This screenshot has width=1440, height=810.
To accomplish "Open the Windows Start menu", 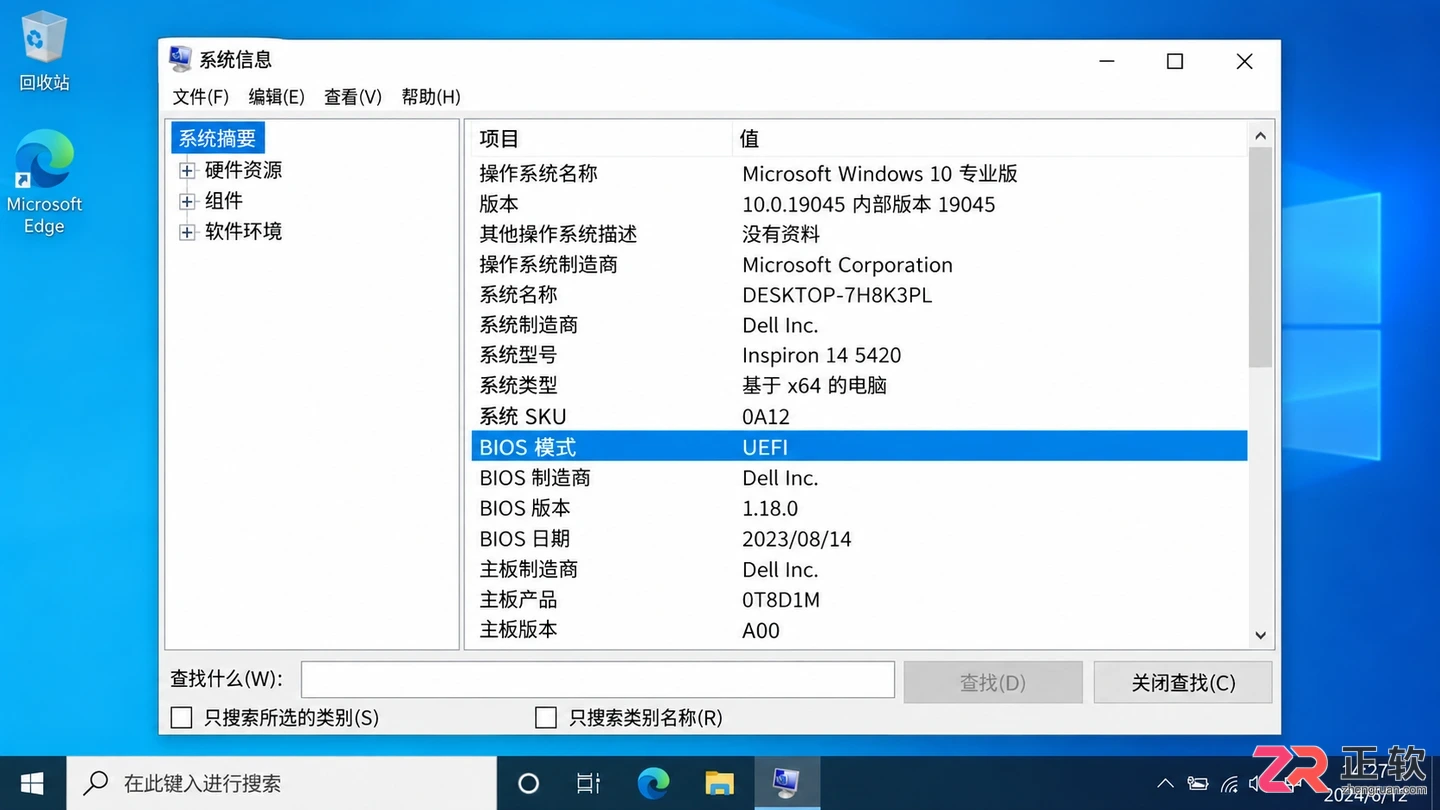I will click(x=32, y=783).
